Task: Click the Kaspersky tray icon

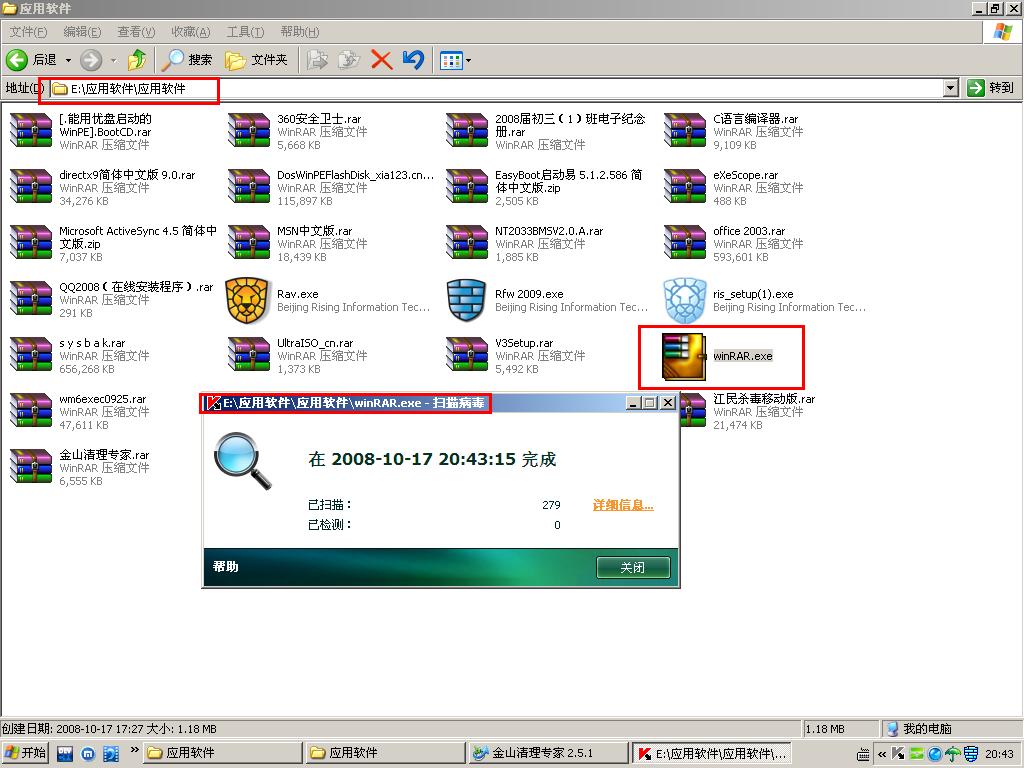Action: [x=898, y=754]
